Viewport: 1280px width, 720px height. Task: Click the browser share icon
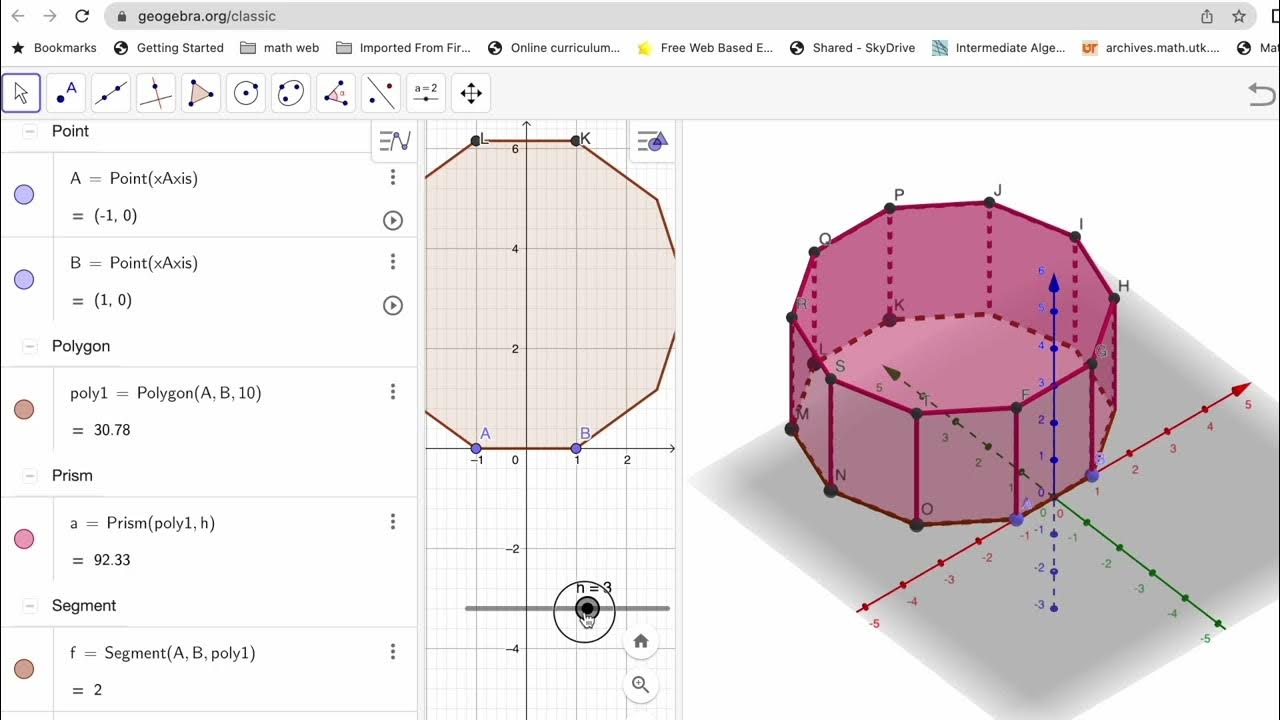click(x=1207, y=16)
